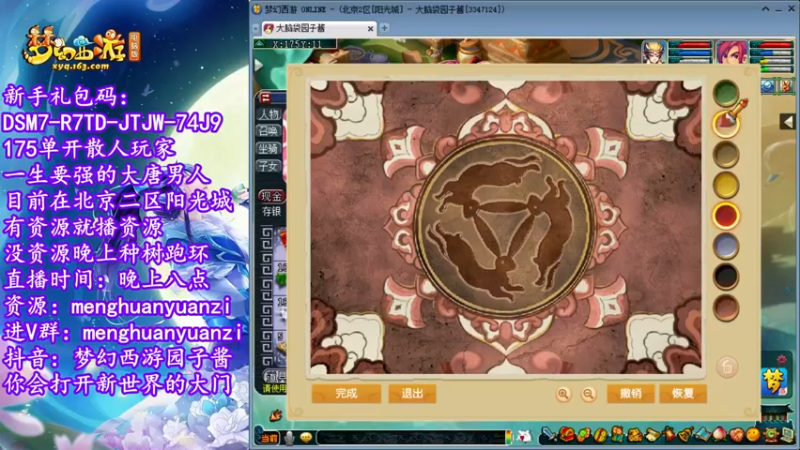This screenshot has height=450, width=800.
Task: Click the 撤销 (Undo) button
Action: [631, 393]
